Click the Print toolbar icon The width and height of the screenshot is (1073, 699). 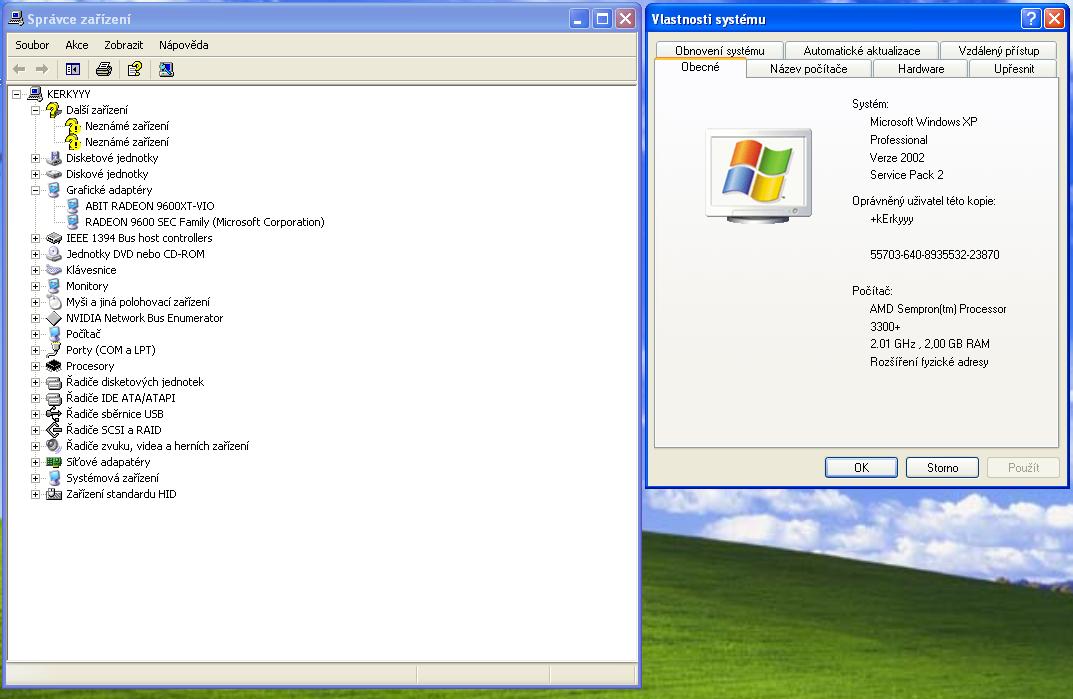104,69
